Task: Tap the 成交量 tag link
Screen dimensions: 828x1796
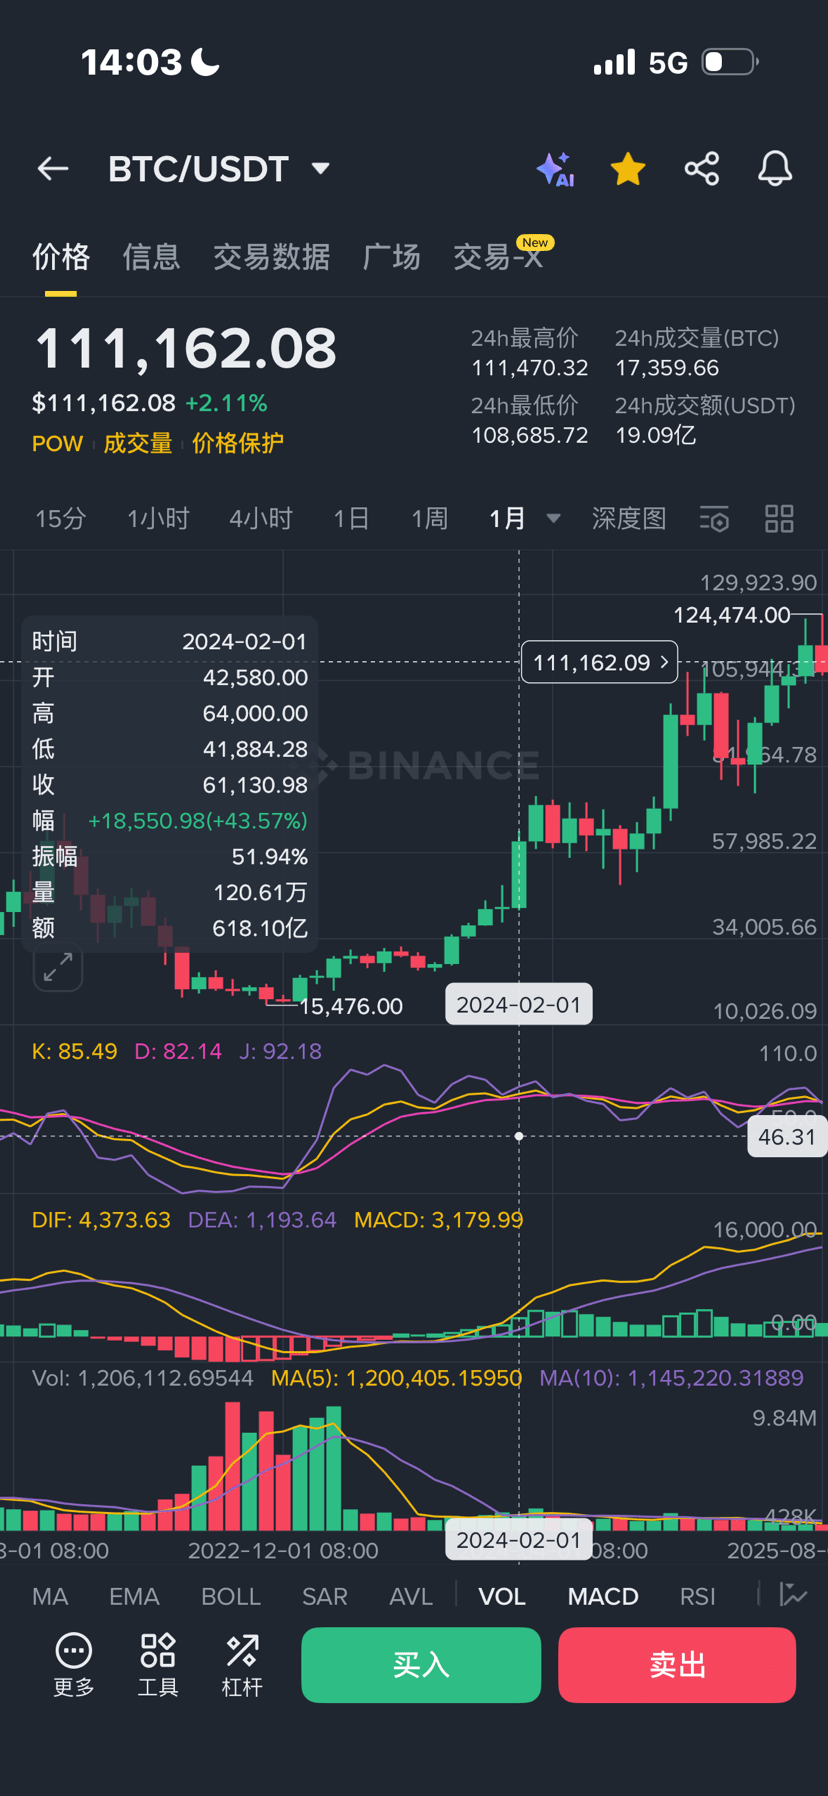Action: click(138, 443)
